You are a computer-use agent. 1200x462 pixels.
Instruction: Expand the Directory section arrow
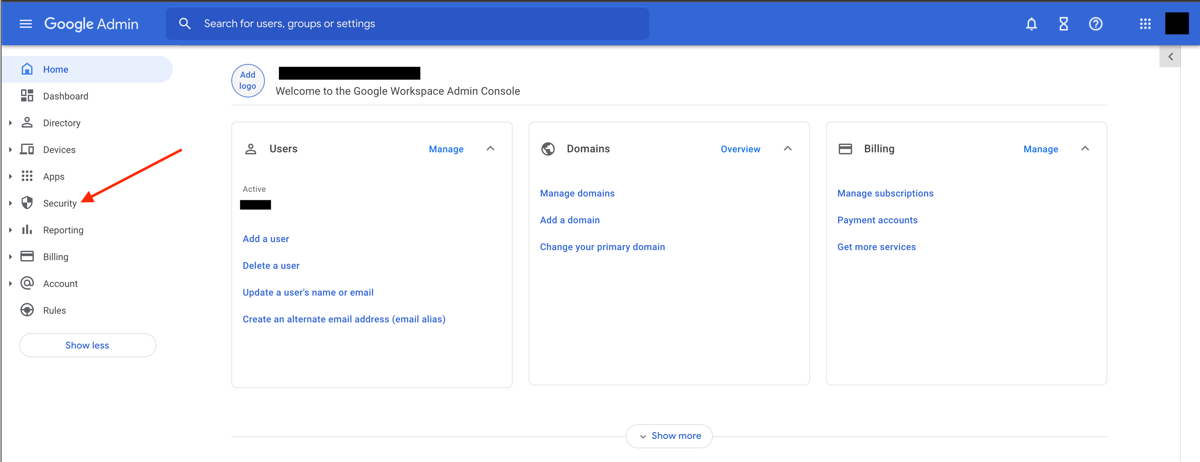pos(11,123)
